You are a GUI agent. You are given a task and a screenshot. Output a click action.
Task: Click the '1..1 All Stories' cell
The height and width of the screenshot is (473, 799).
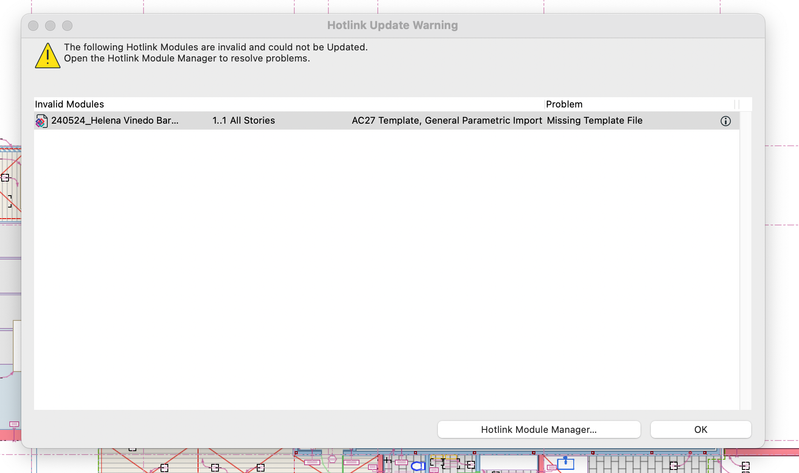pyautogui.click(x=244, y=121)
